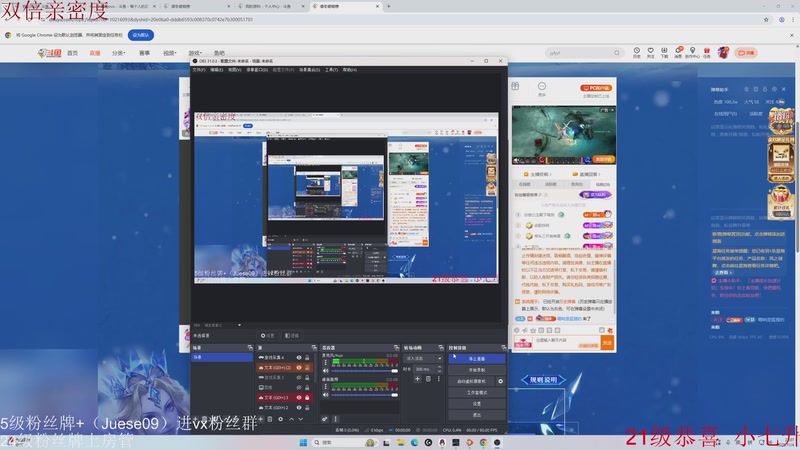Image resolution: width=800 pixels, height=450 pixels.
Task: Open mixer menu dots at mixer bottom
Action: click(335, 419)
